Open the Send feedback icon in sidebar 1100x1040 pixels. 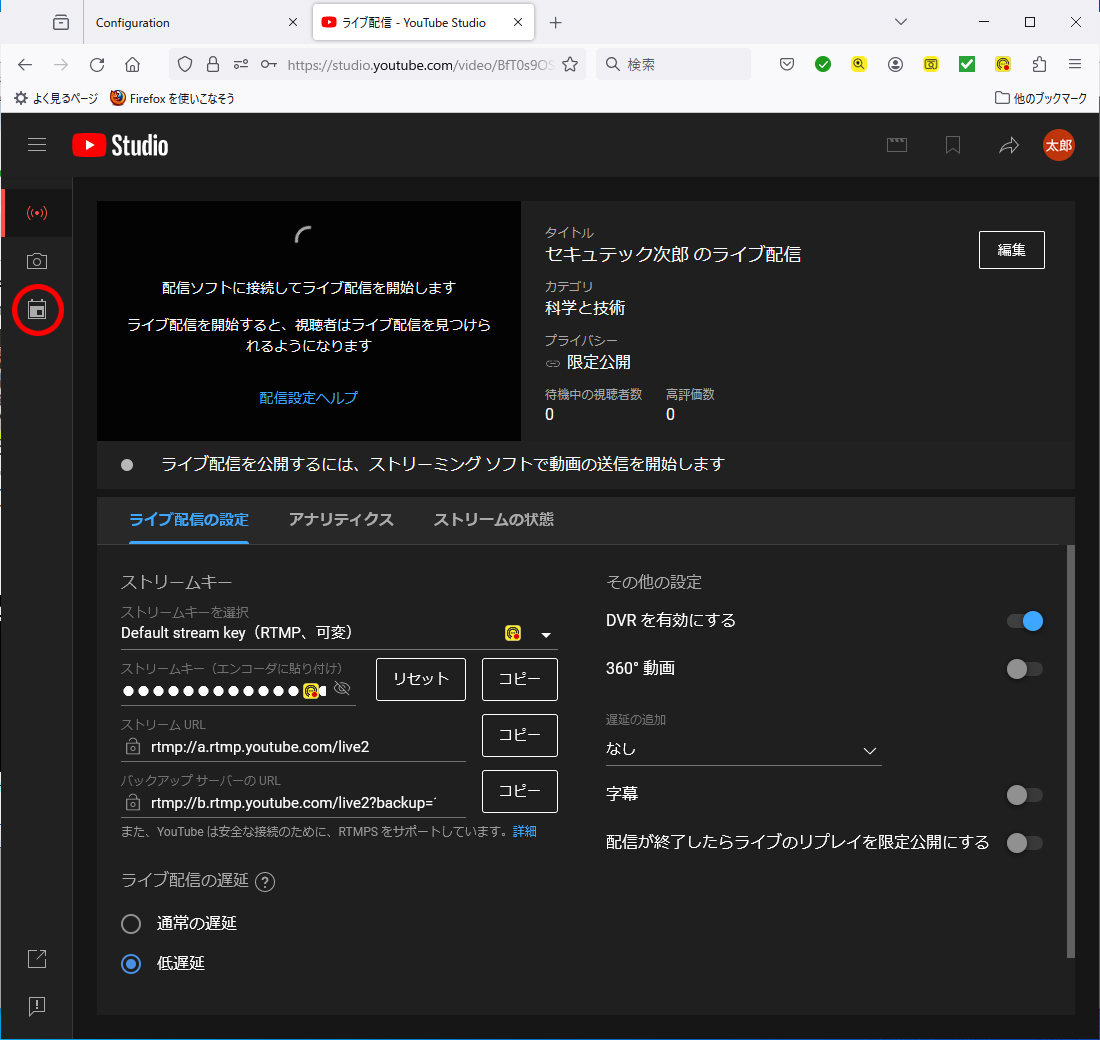pyautogui.click(x=36, y=1006)
